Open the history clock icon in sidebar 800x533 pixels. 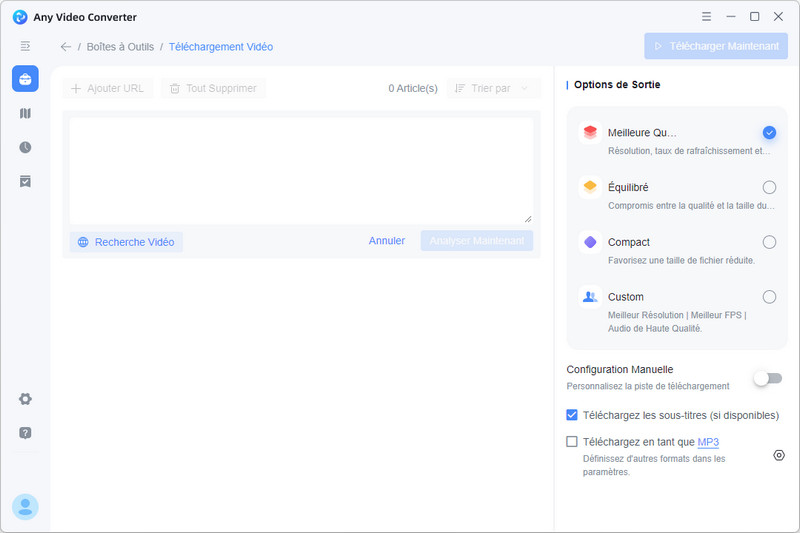tap(25, 147)
